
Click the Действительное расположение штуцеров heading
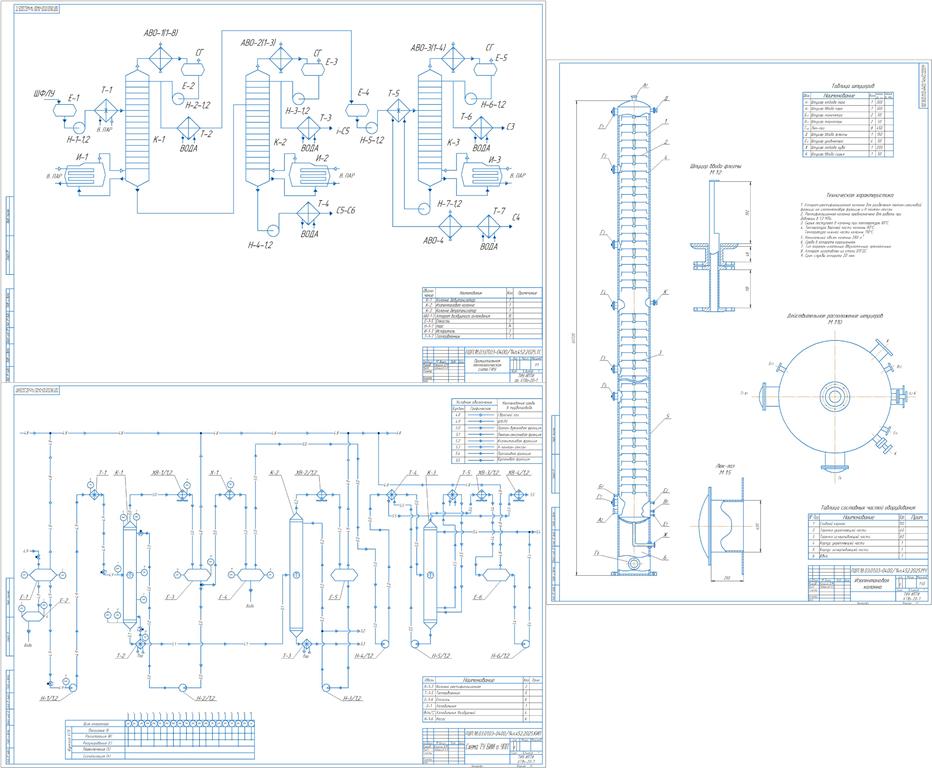(835, 316)
